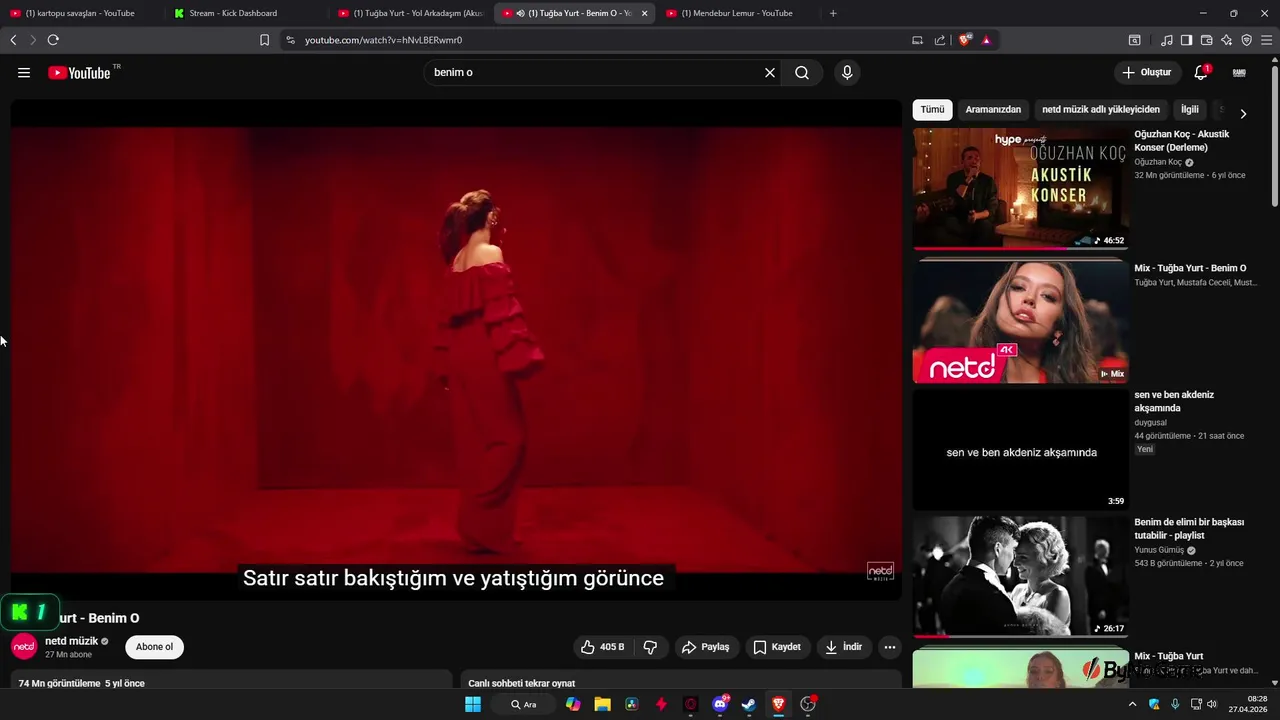
Task: Dislike the video with thumbs down
Action: [x=650, y=647]
